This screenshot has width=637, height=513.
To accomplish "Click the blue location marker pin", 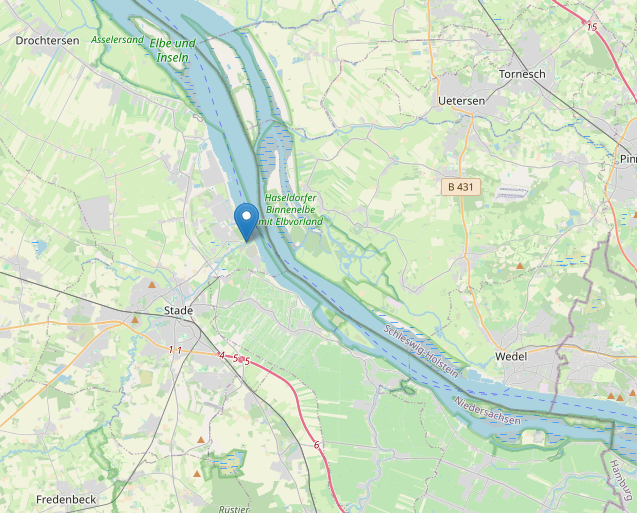I will pos(247,222).
